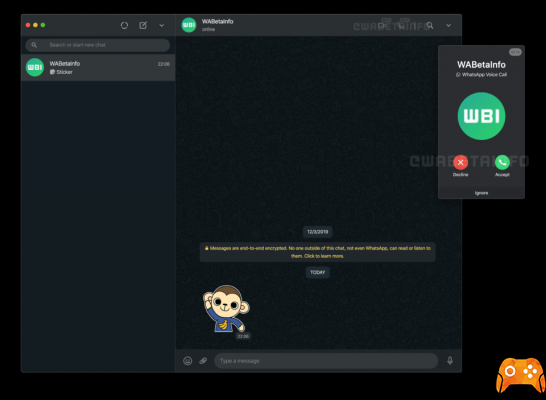The width and height of the screenshot is (546, 400).
Task: Attach a file with the paperclip icon
Action: pos(203,361)
